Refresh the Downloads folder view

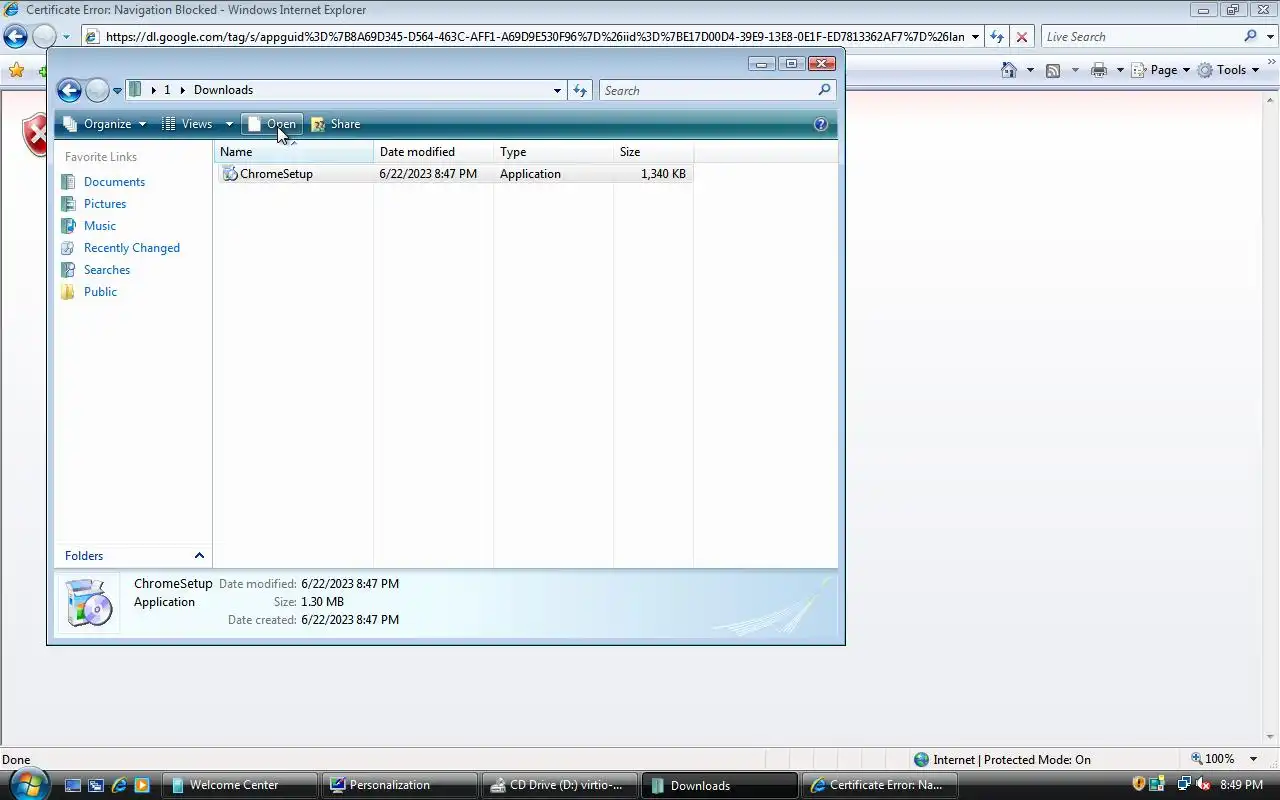point(580,91)
